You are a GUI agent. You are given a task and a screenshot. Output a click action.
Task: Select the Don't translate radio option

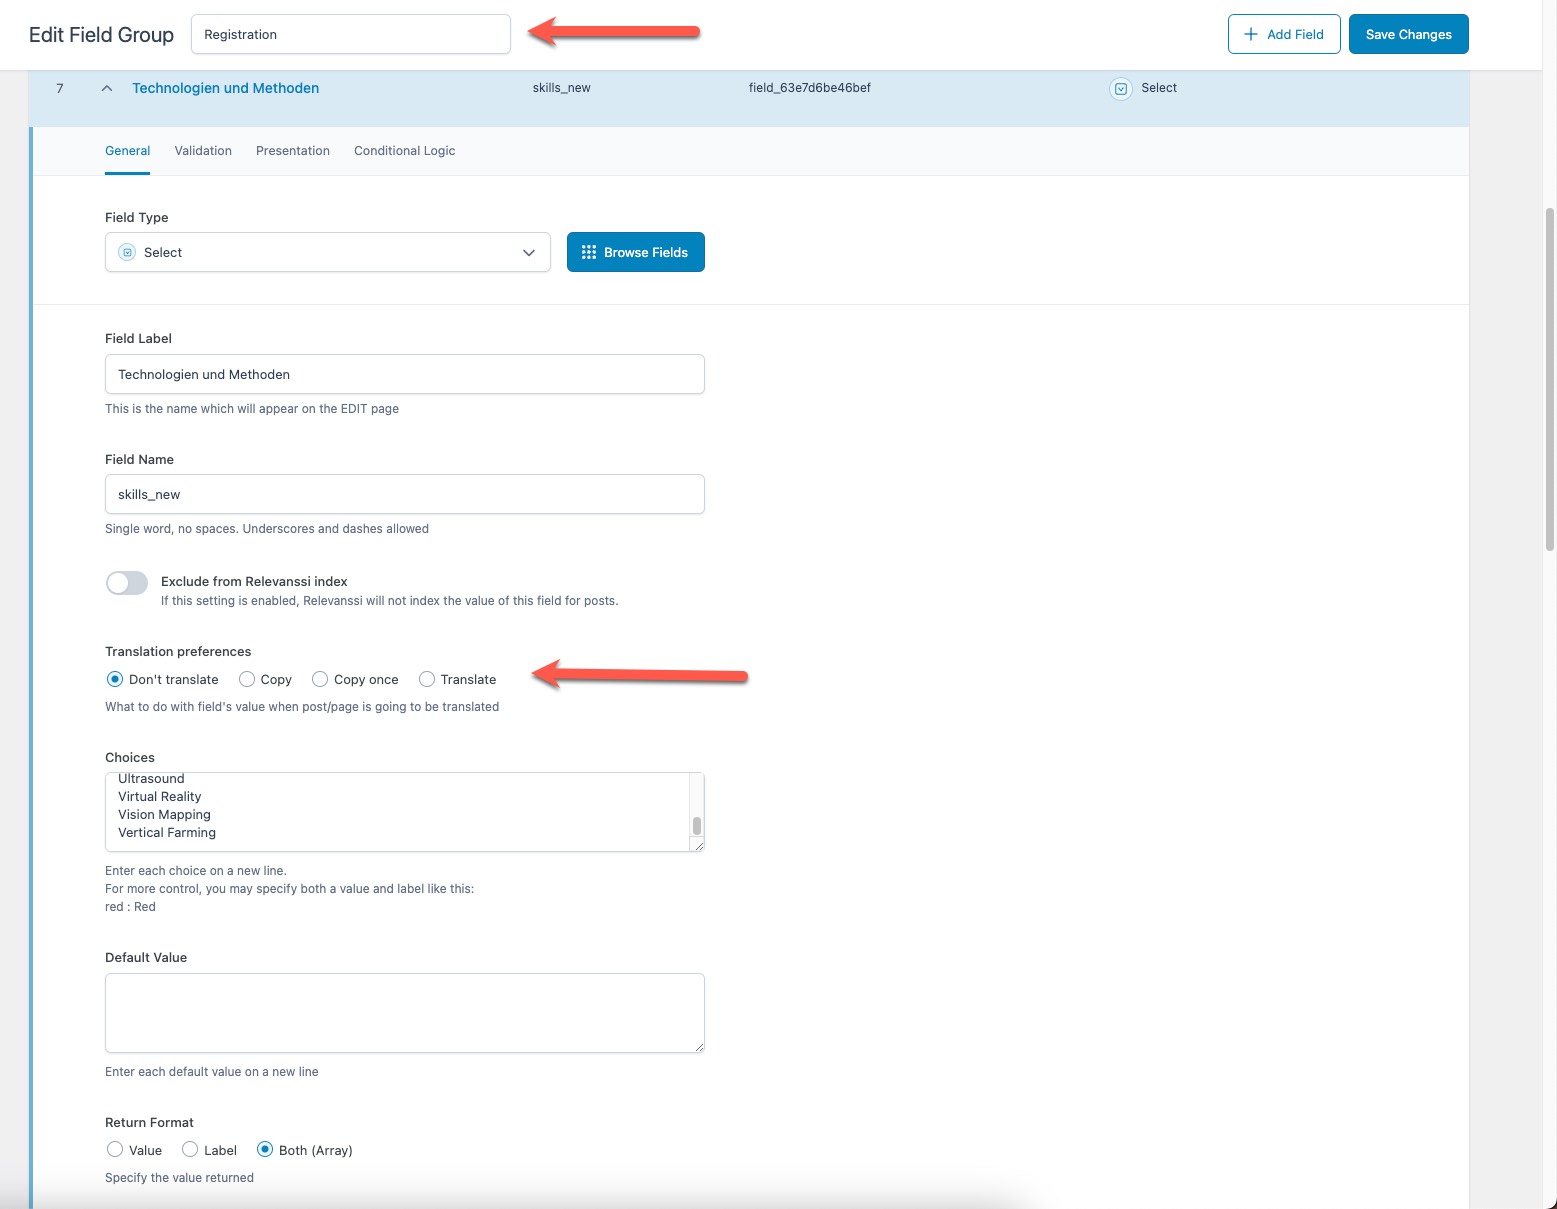(115, 679)
